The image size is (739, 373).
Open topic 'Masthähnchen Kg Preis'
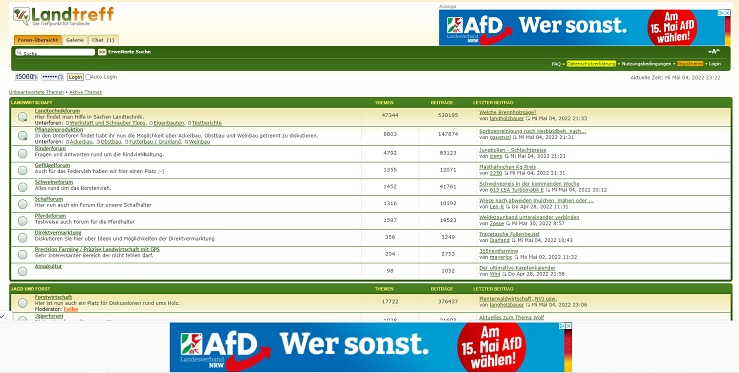click(507, 167)
